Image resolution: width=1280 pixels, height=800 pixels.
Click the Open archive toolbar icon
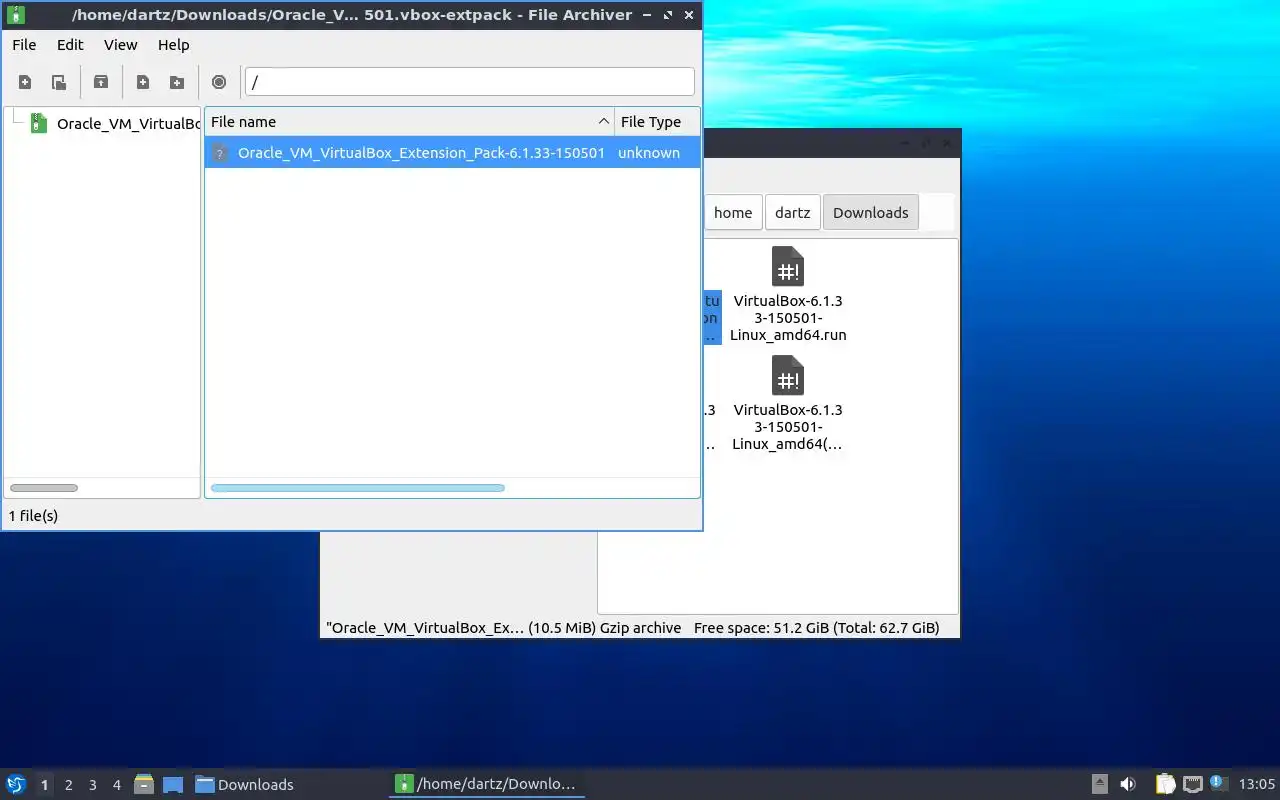click(x=59, y=82)
